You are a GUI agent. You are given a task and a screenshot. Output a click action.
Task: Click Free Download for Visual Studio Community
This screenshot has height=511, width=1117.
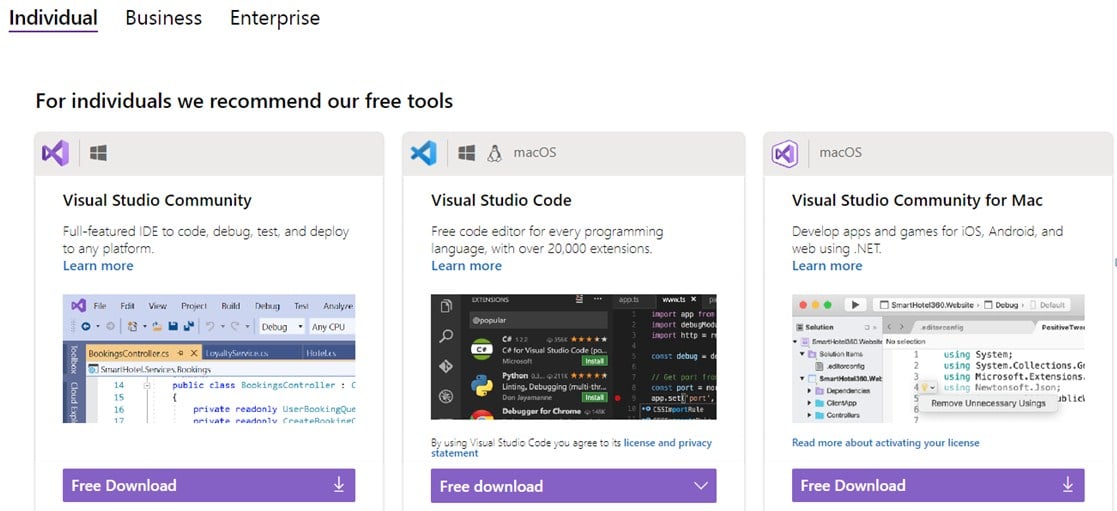[209, 485]
